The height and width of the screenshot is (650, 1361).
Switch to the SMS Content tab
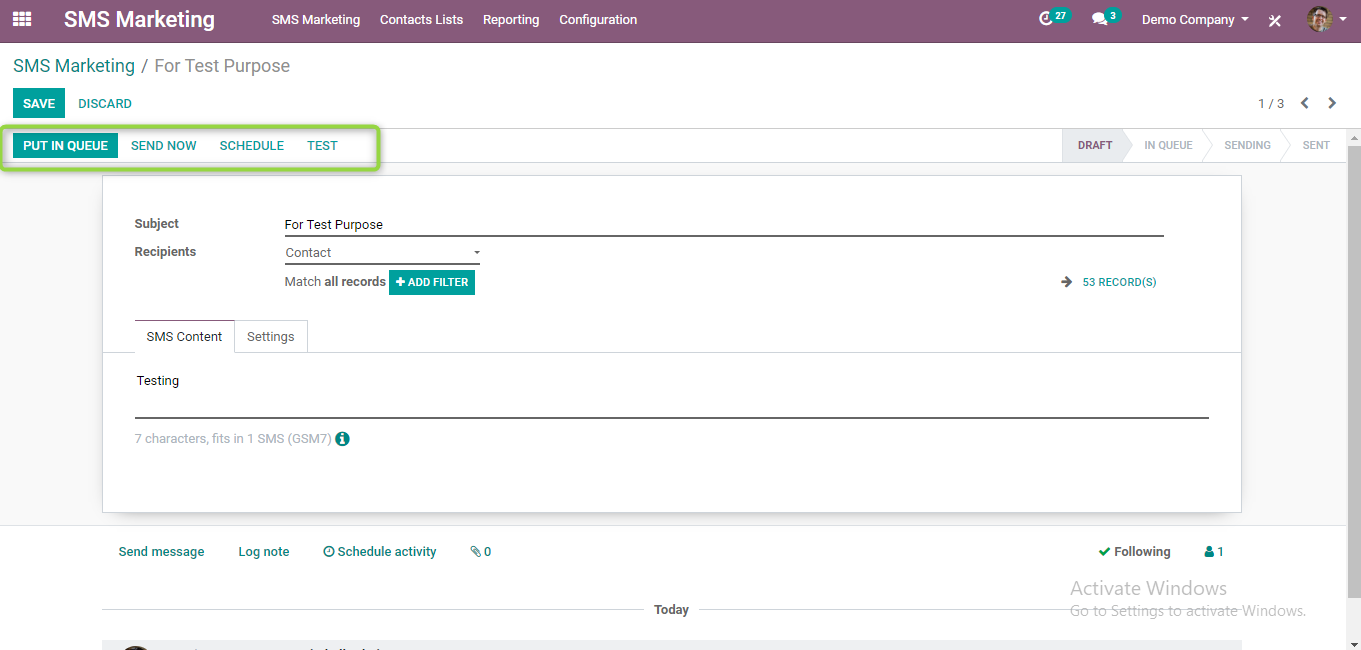coord(185,336)
